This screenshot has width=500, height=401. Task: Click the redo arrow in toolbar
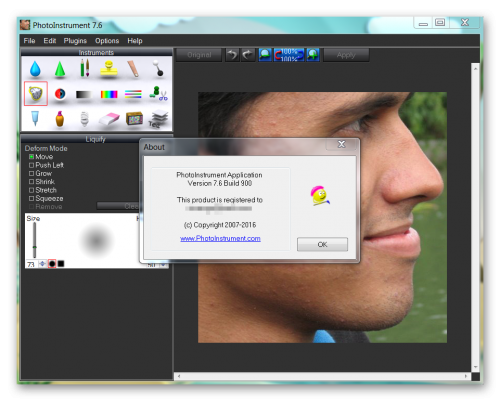[x=248, y=55]
